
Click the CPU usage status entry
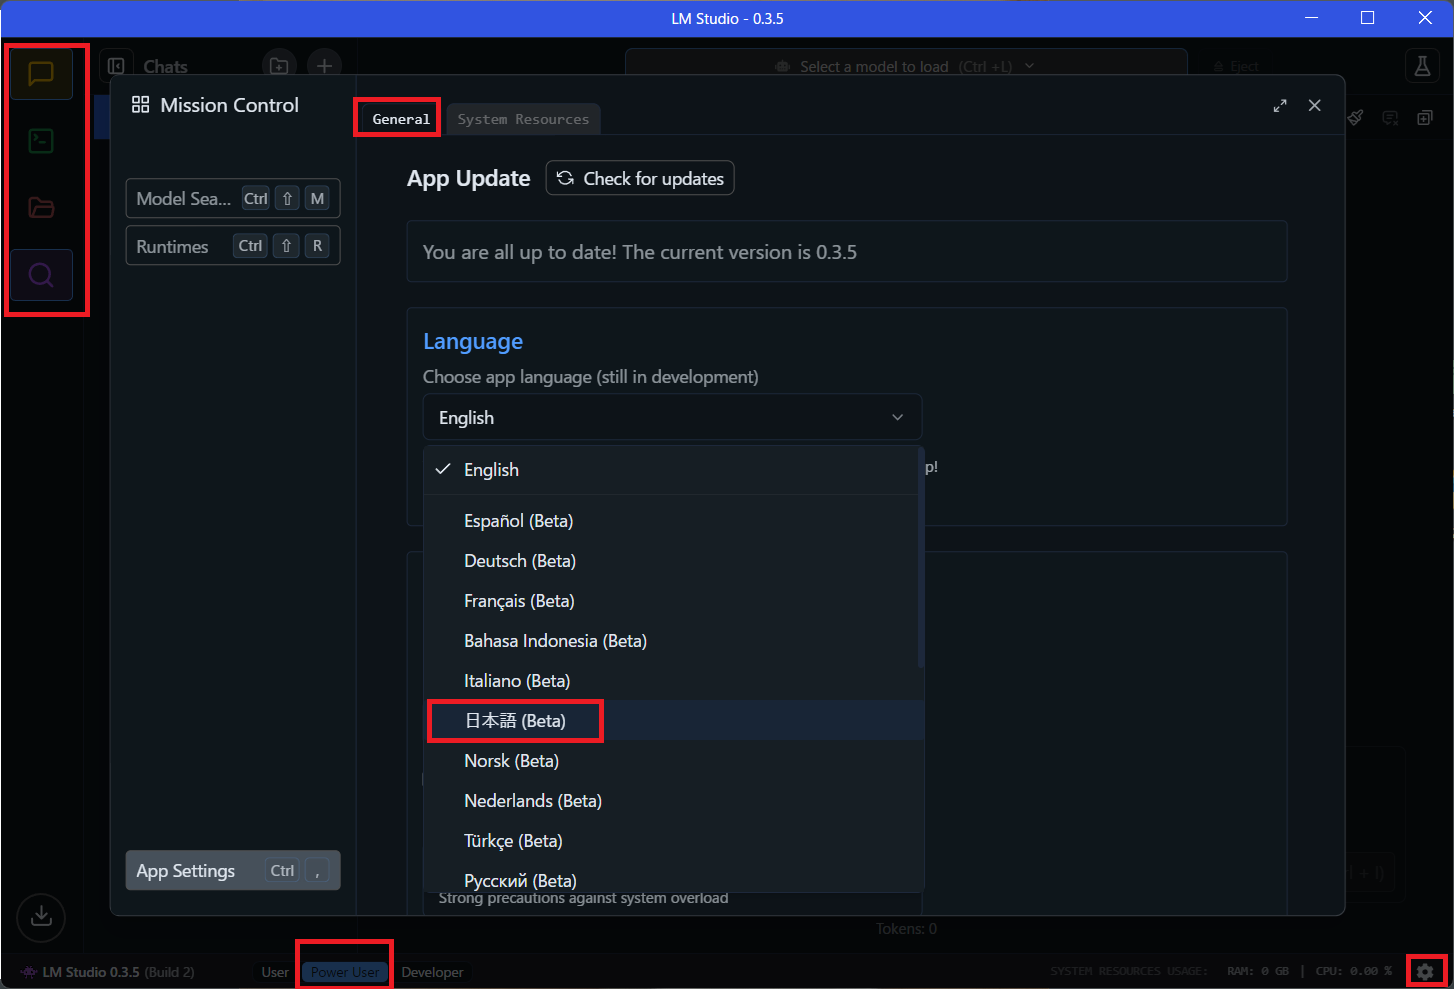[x=1354, y=971]
